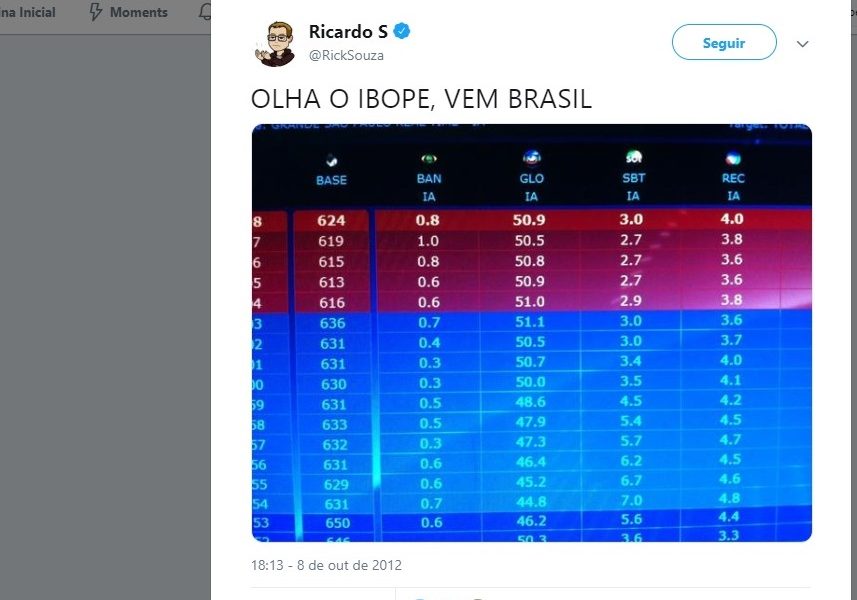
Task: Click the Ricardo S display name
Action: (x=347, y=32)
